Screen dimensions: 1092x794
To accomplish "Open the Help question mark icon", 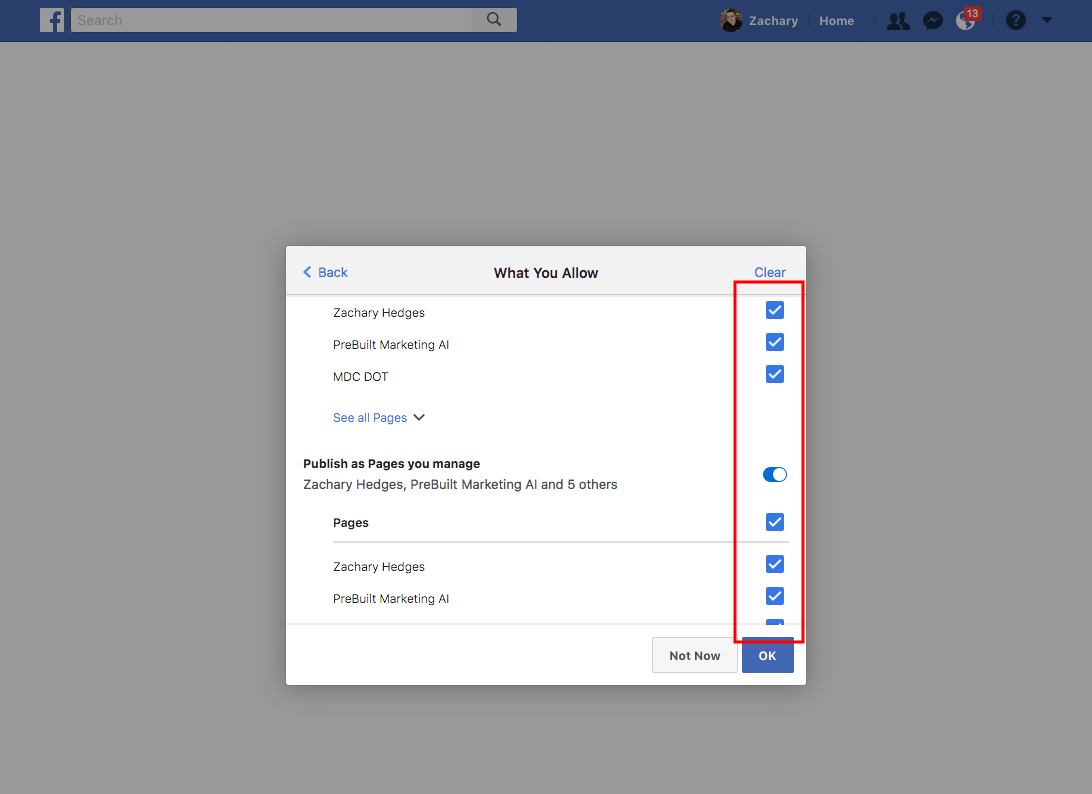I will (x=1015, y=20).
